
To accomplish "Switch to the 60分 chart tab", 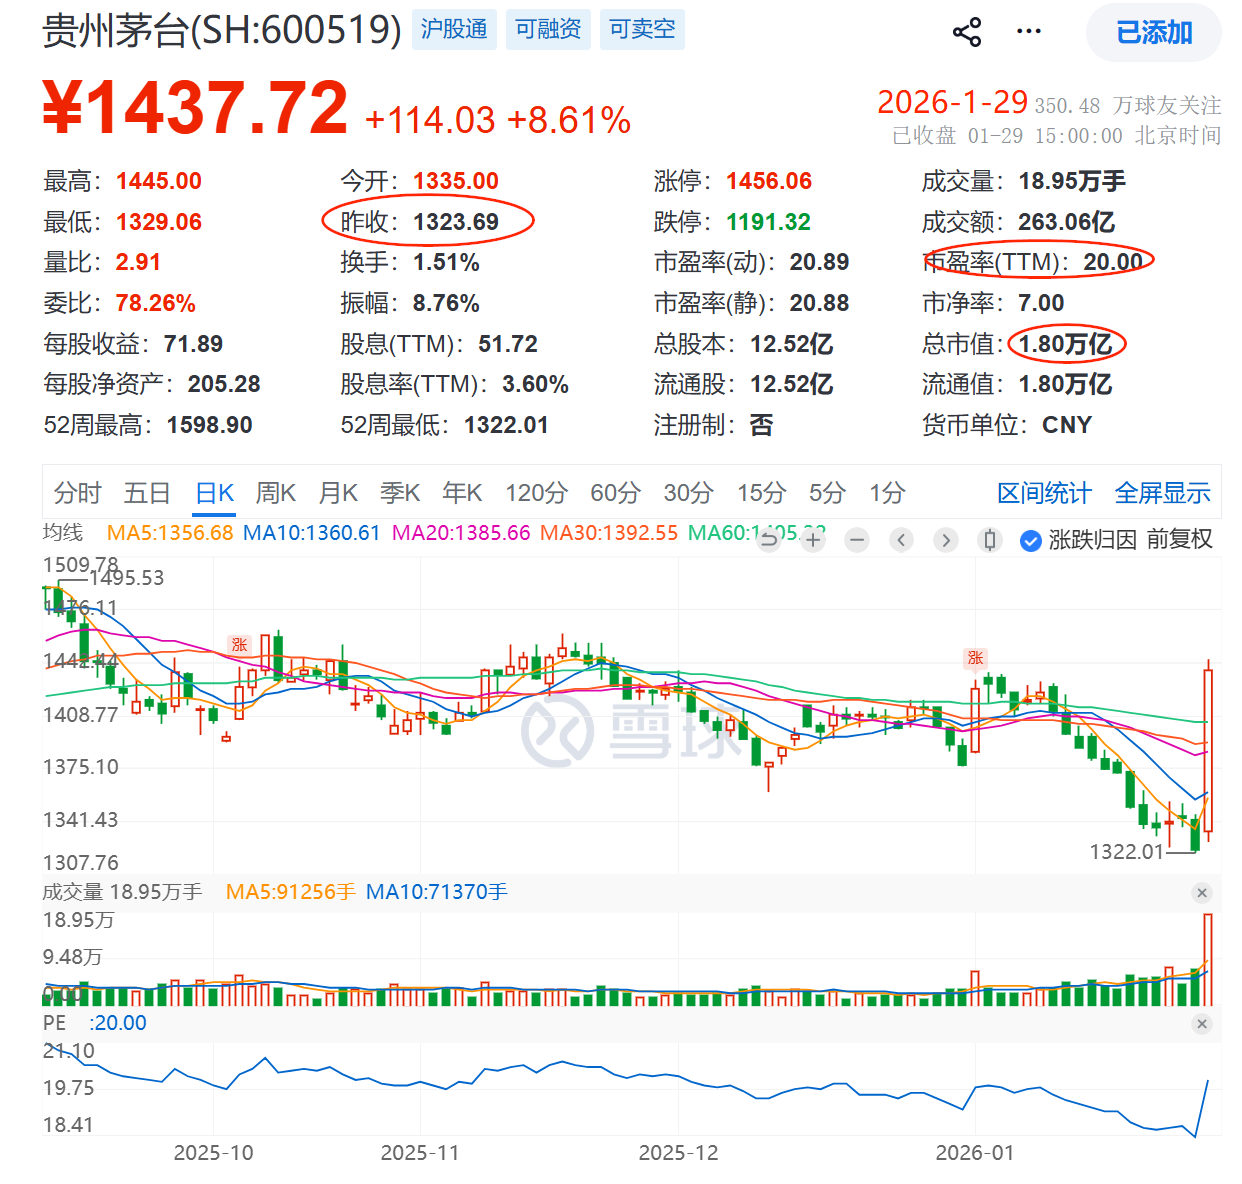I will pos(615,493).
